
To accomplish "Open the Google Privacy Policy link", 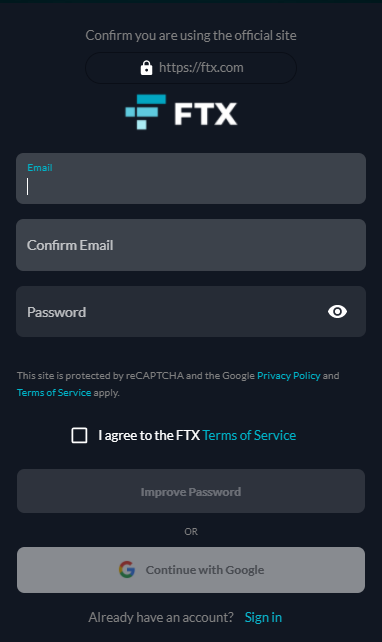I will (289, 375).
